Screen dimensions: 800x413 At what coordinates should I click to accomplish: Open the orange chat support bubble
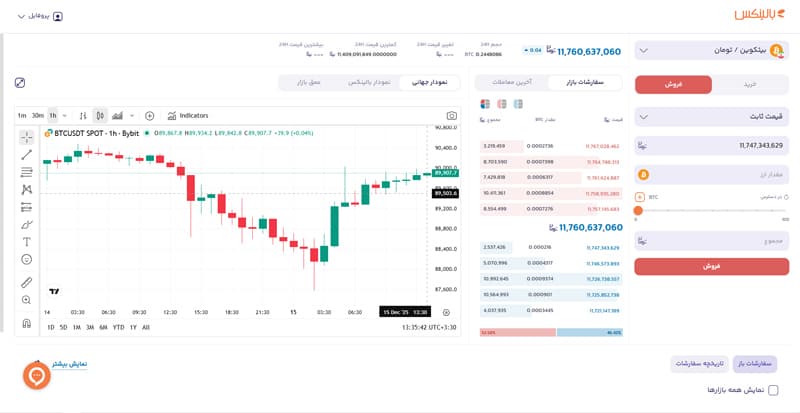[x=37, y=375]
